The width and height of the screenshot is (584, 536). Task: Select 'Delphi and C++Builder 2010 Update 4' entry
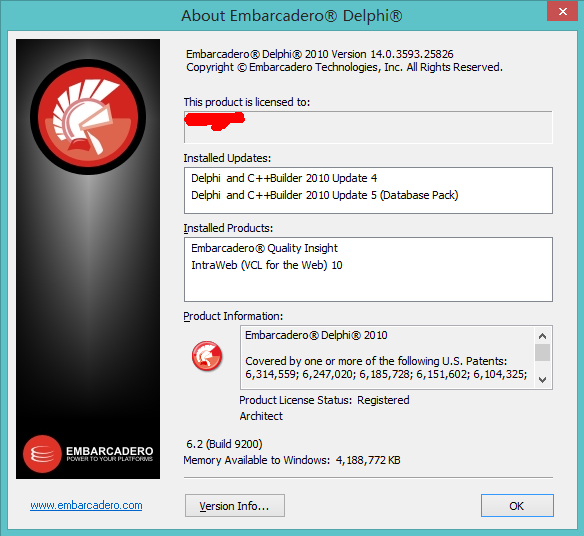(x=284, y=178)
